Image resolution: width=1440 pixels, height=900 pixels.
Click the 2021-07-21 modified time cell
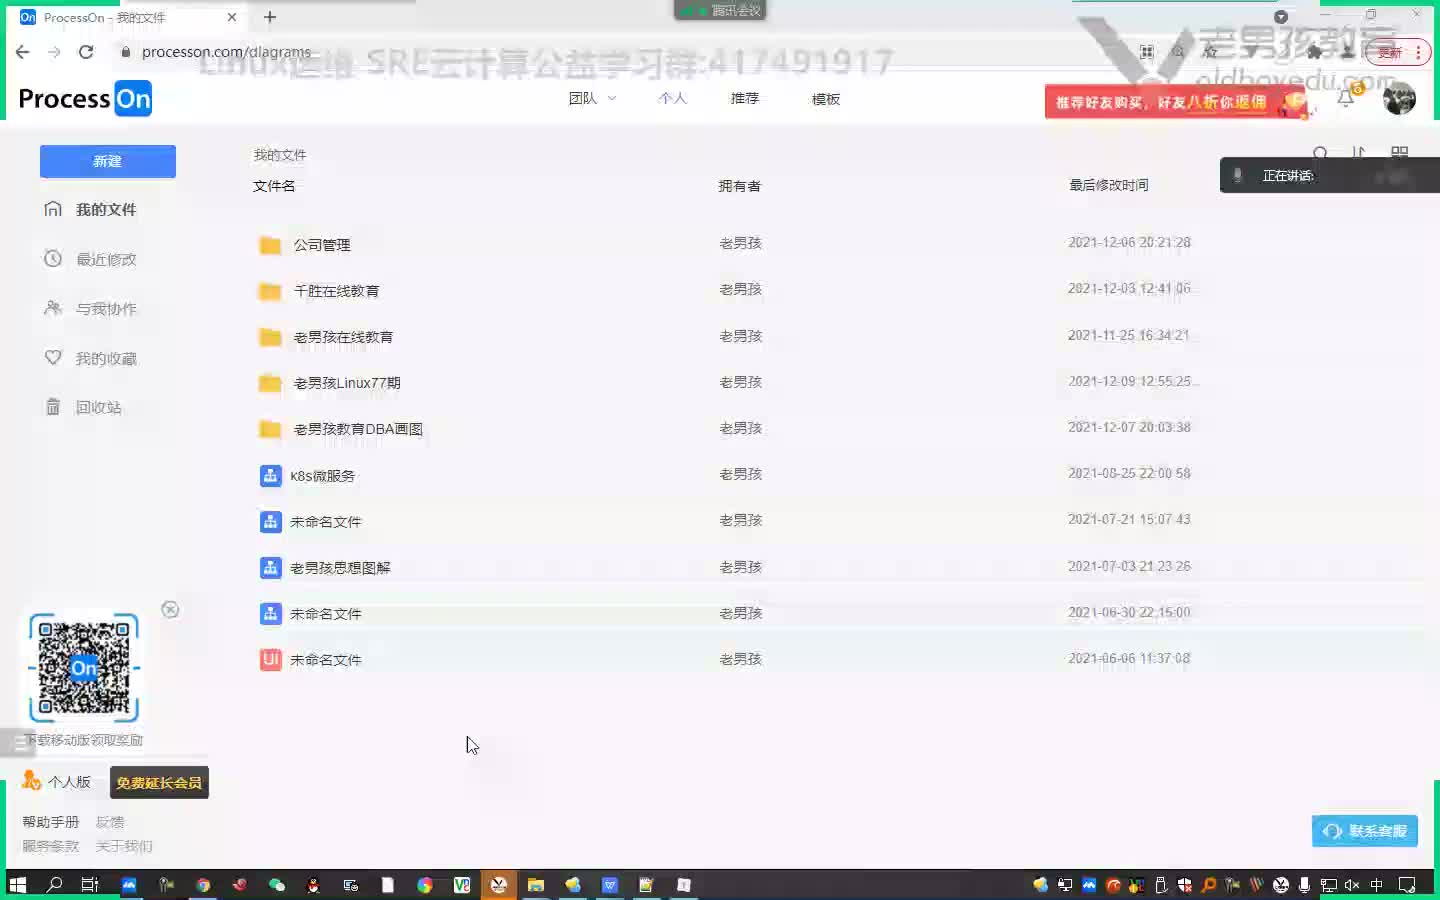1129,519
